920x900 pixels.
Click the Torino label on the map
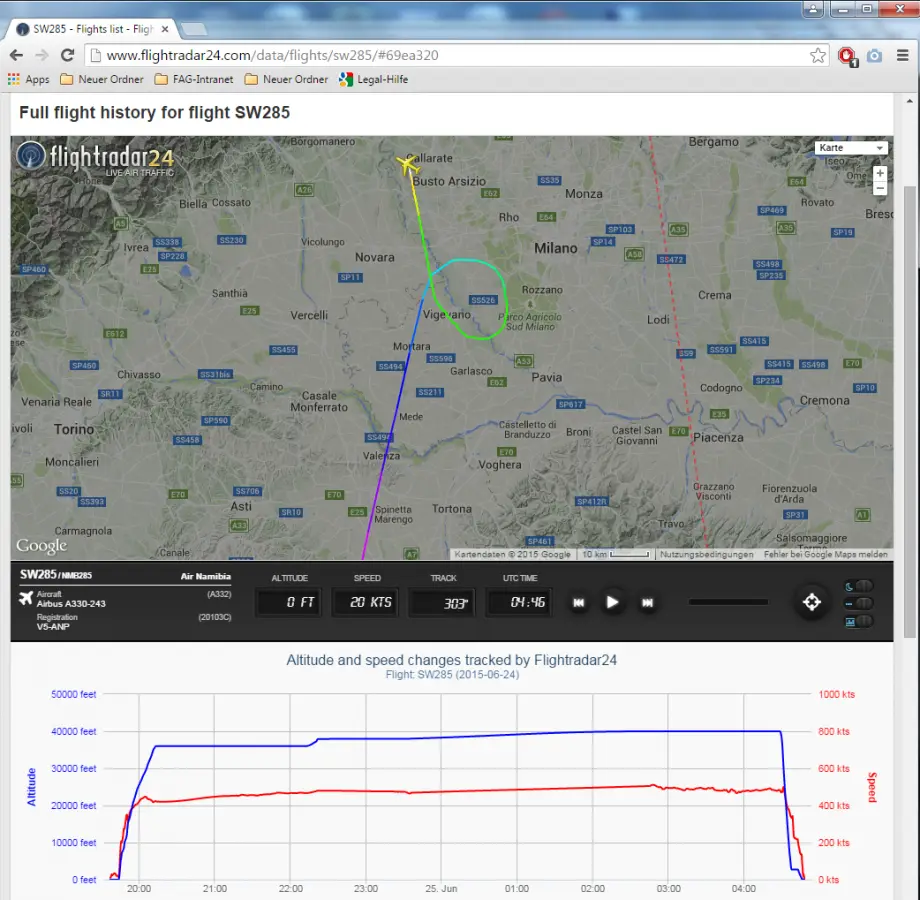pyautogui.click(x=74, y=429)
